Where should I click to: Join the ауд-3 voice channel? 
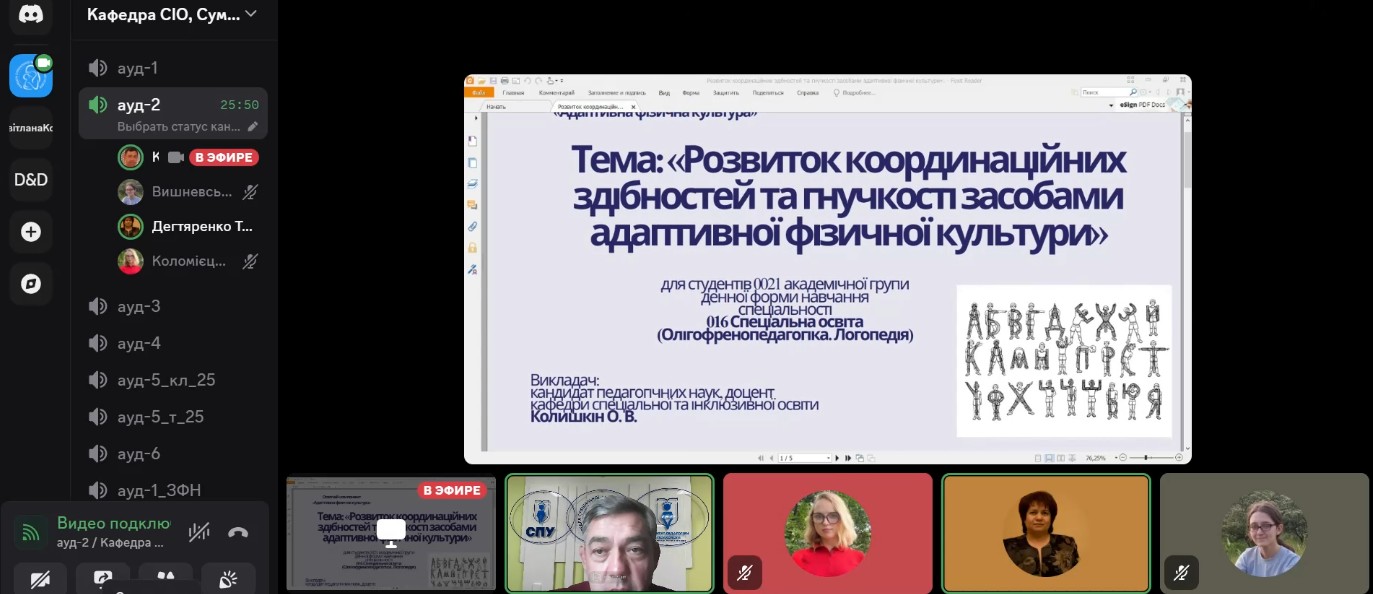click(139, 306)
